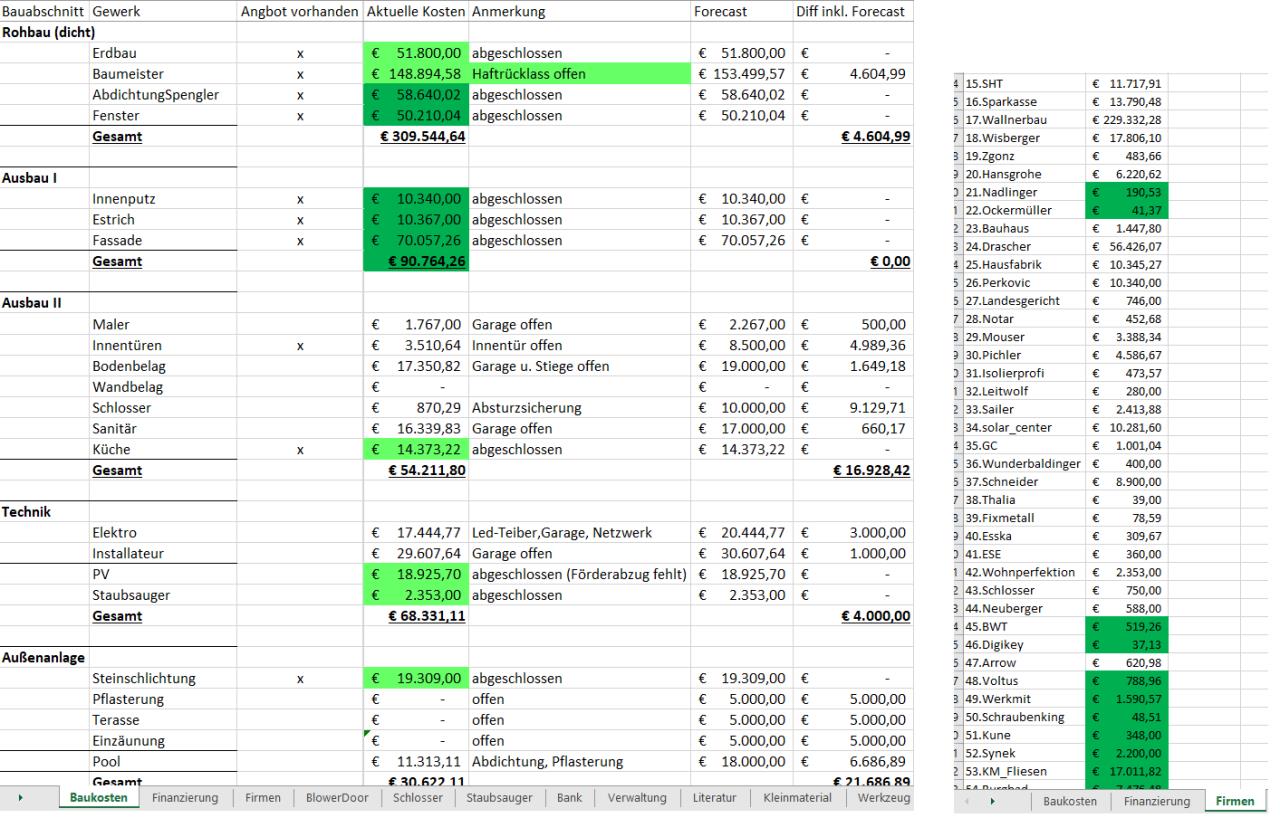Select the Innenputz x mark in Angbot column

point(300,199)
